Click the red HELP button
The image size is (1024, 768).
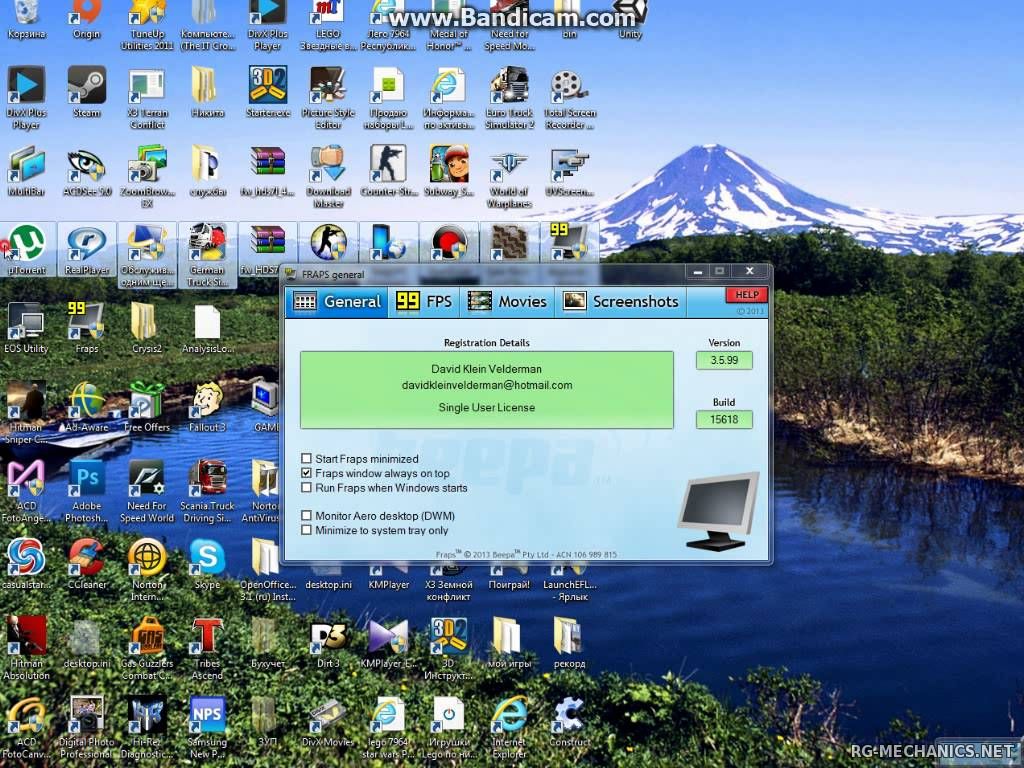(745, 295)
